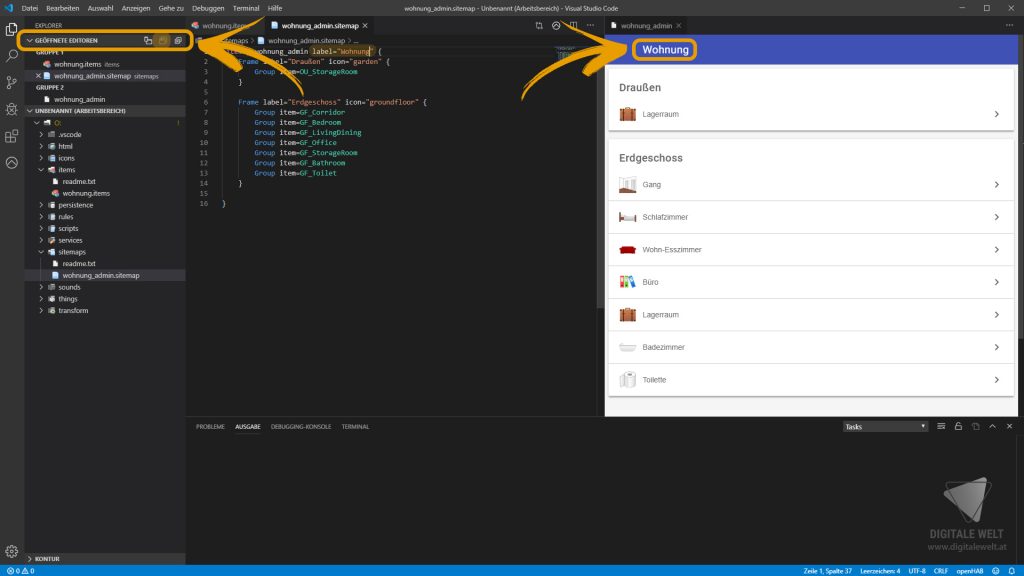The width and height of the screenshot is (1024, 576).
Task: Open the Search view in activity bar
Action: (x=12, y=56)
